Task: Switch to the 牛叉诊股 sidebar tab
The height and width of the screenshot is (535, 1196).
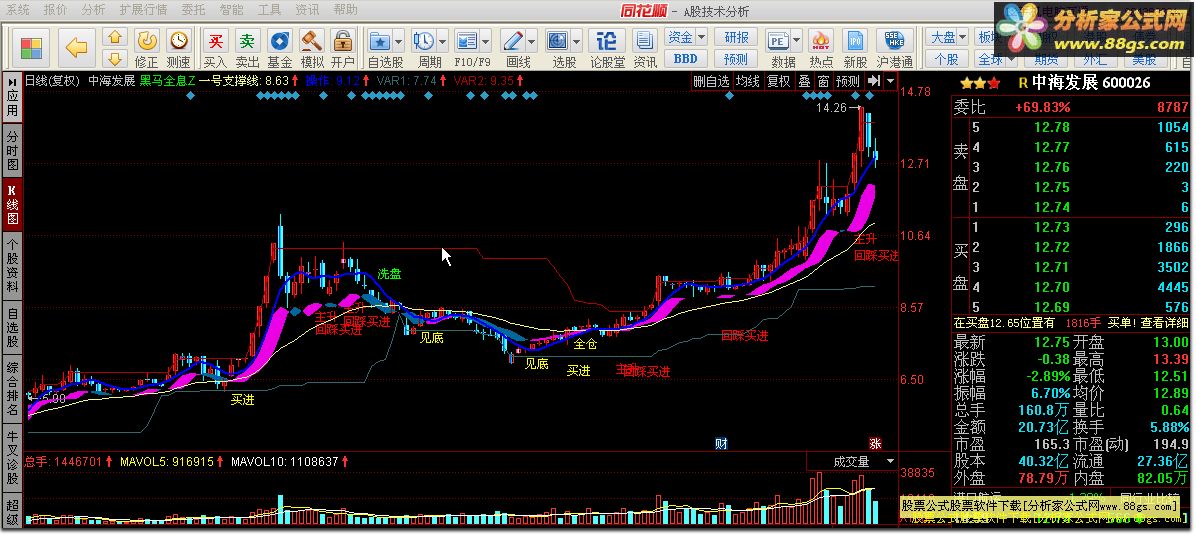Action: pos(12,458)
